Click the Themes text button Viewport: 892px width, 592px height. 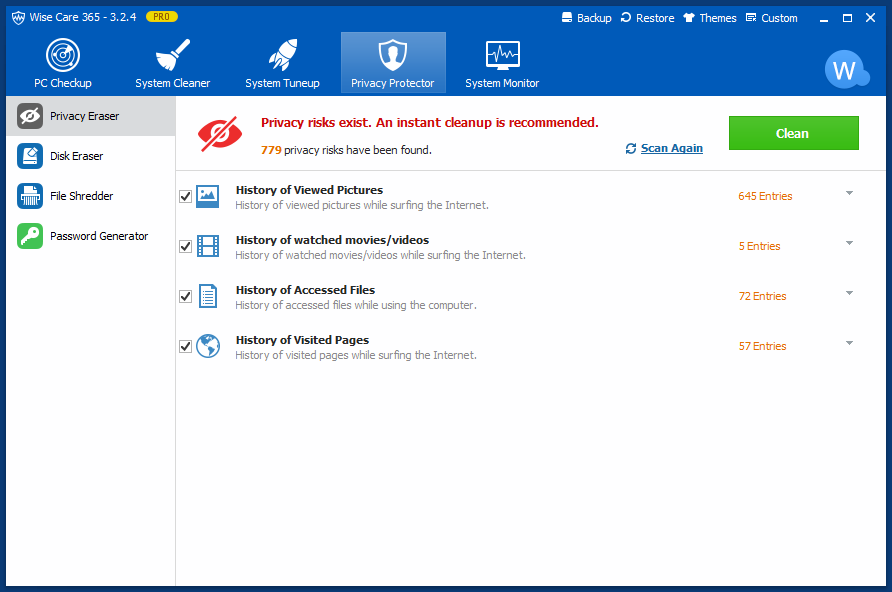[x=718, y=18]
